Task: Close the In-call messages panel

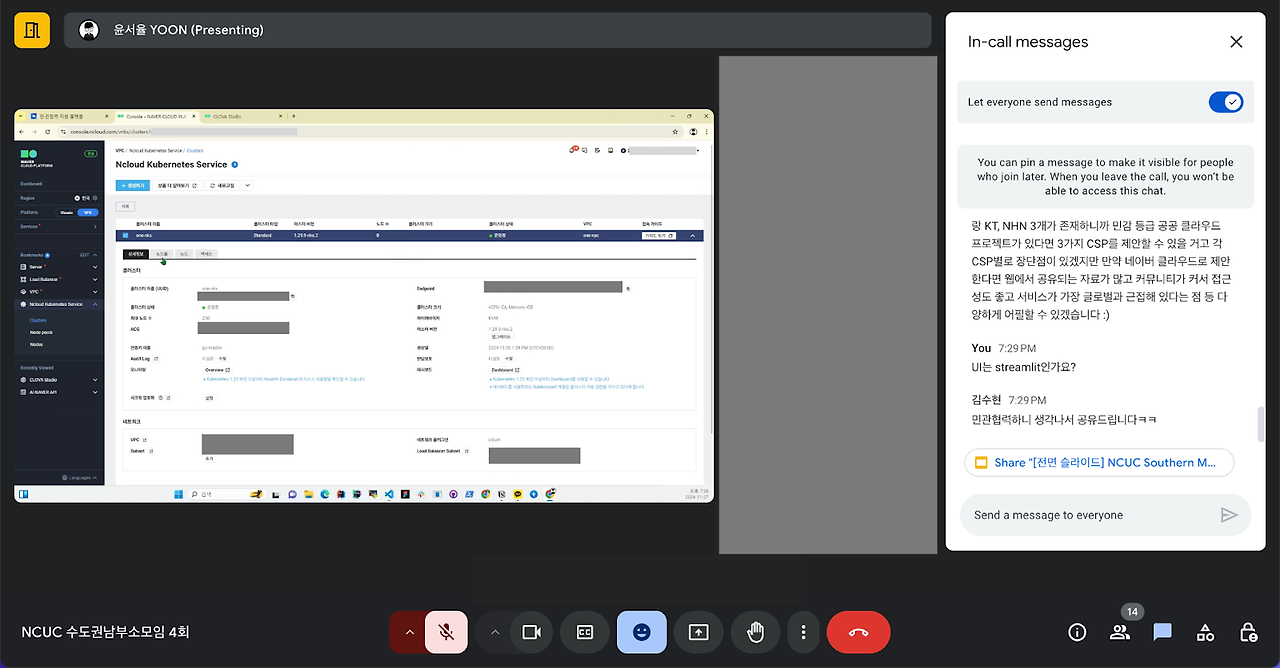Action: click(x=1236, y=42)
